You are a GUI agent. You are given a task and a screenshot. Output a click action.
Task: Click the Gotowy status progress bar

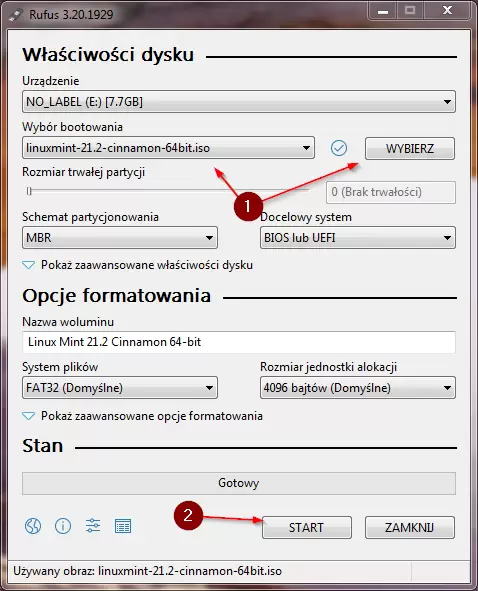(239, 483)
